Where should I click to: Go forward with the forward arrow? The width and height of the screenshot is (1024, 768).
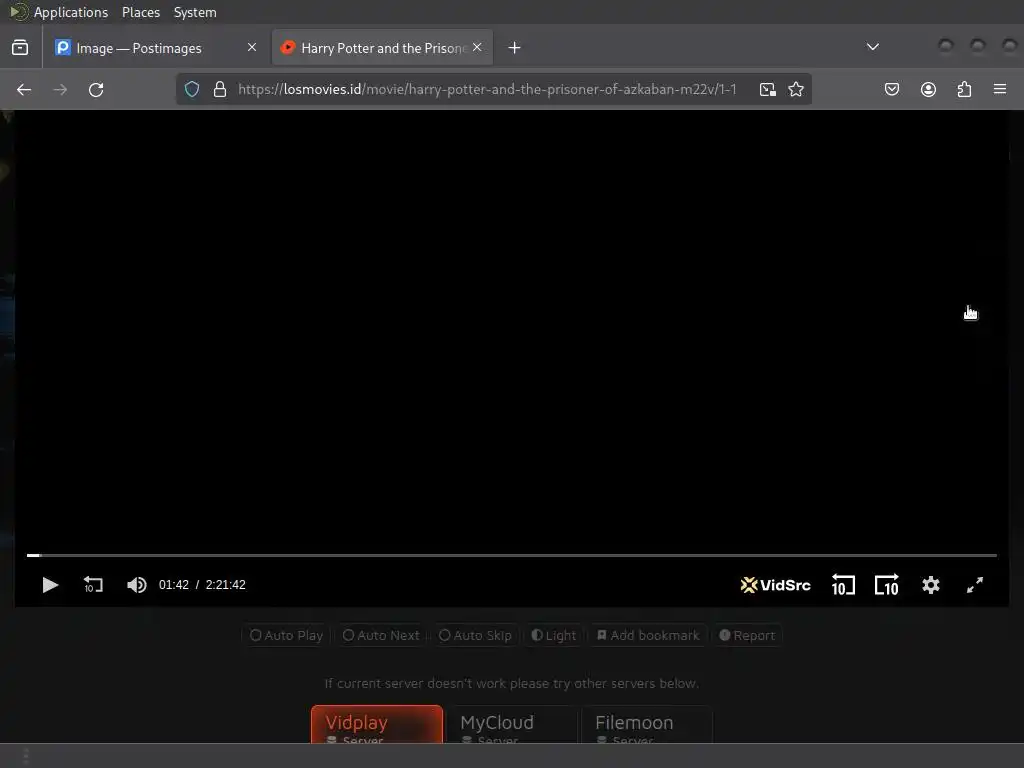pos(60,89)
